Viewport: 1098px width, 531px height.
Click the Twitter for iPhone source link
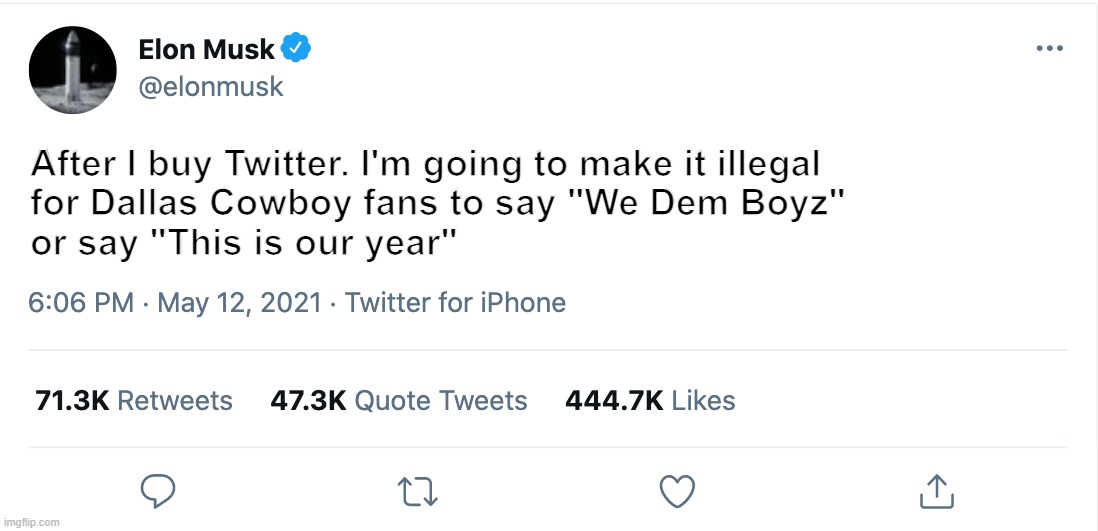pyautogui.click(x=455, y=303)
